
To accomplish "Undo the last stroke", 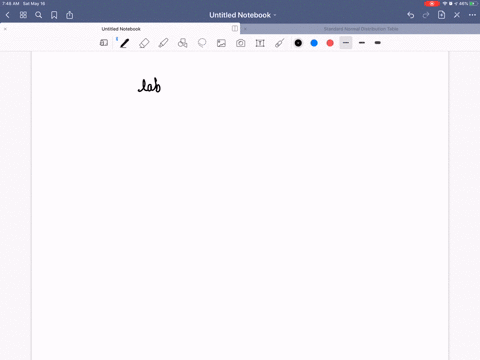I will pos(411,15).
